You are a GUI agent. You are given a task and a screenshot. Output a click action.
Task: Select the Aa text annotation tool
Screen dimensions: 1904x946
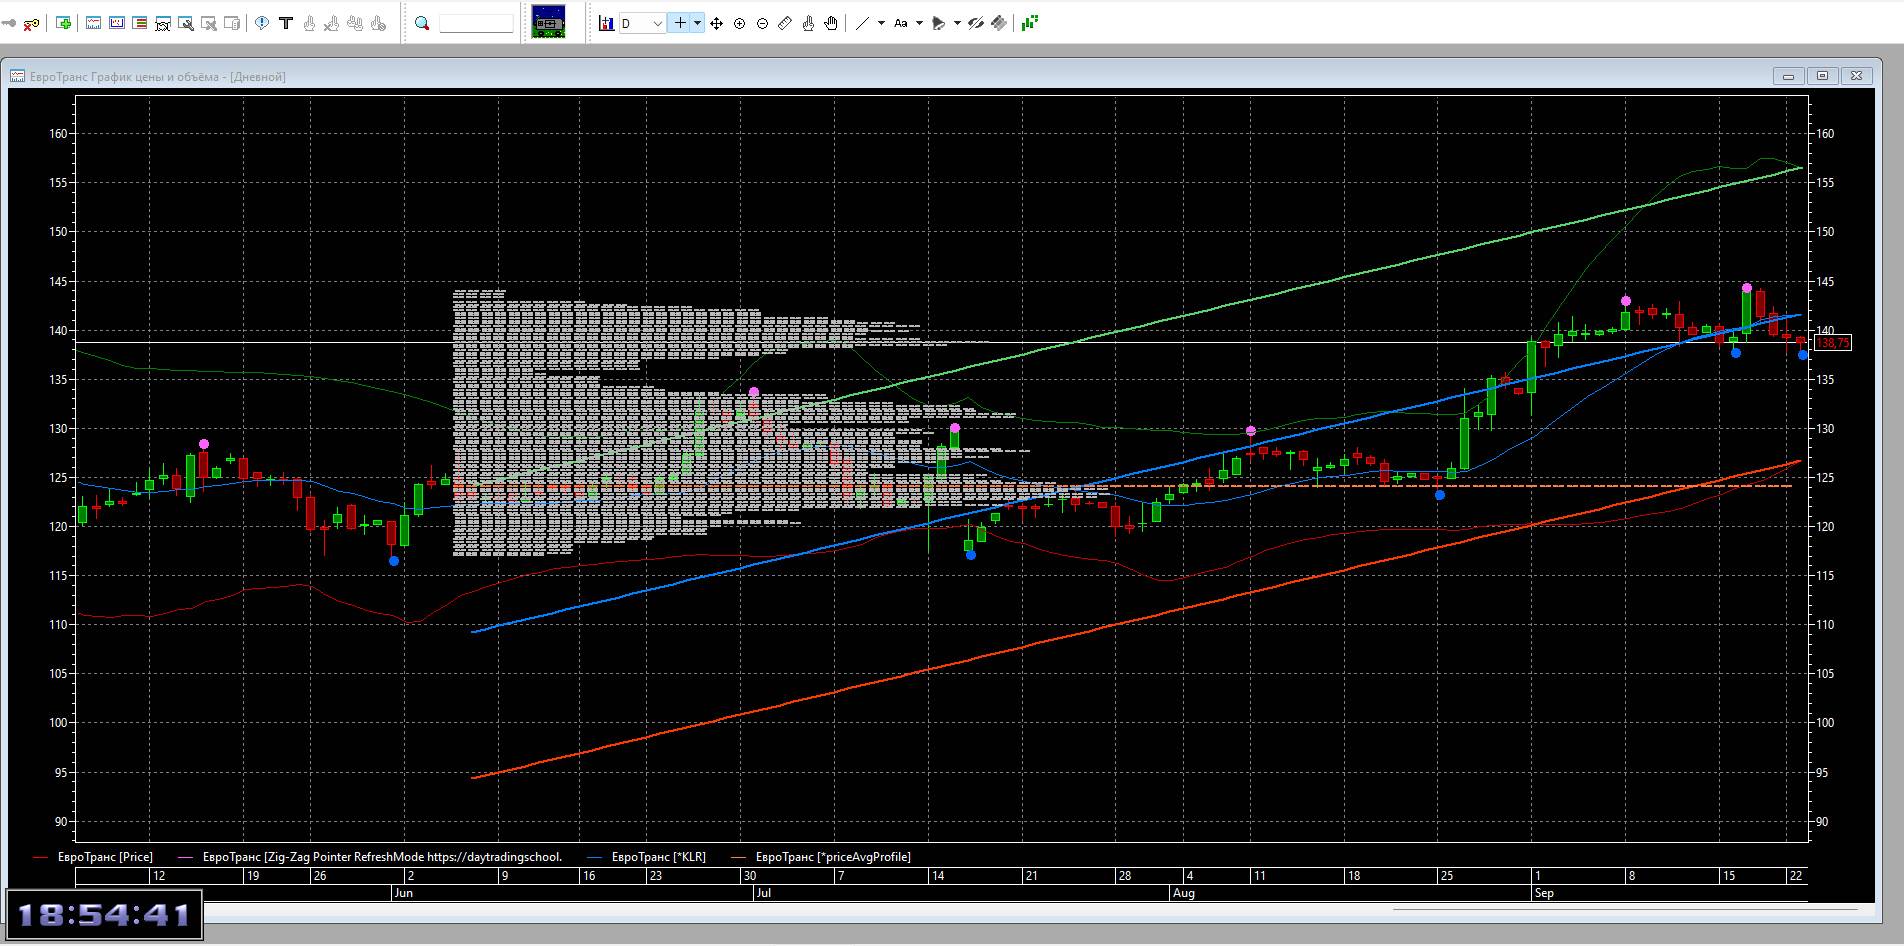900,23
